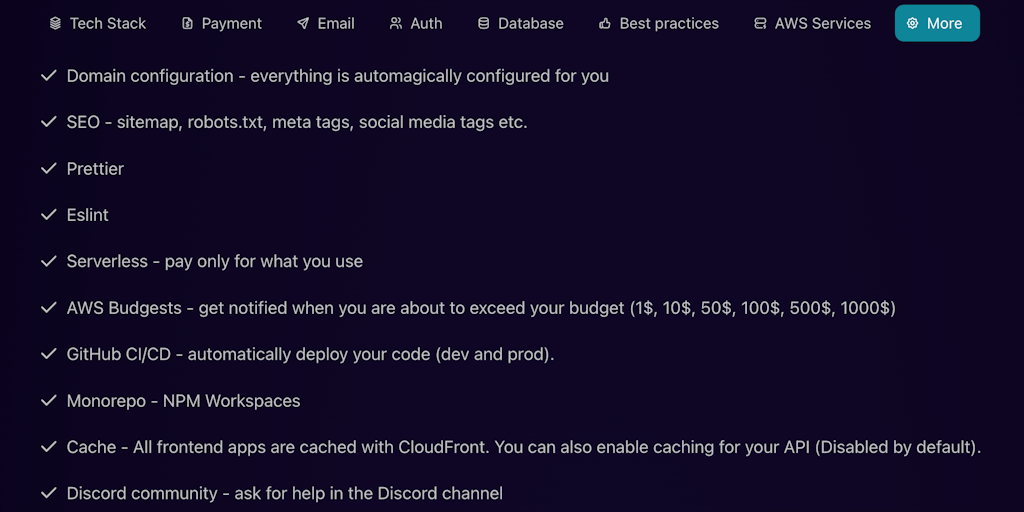The width and height of the screenshot is (1024, 512).
Task: Click the paper plane icon beside Email
Action: click(x=303, y=23)
